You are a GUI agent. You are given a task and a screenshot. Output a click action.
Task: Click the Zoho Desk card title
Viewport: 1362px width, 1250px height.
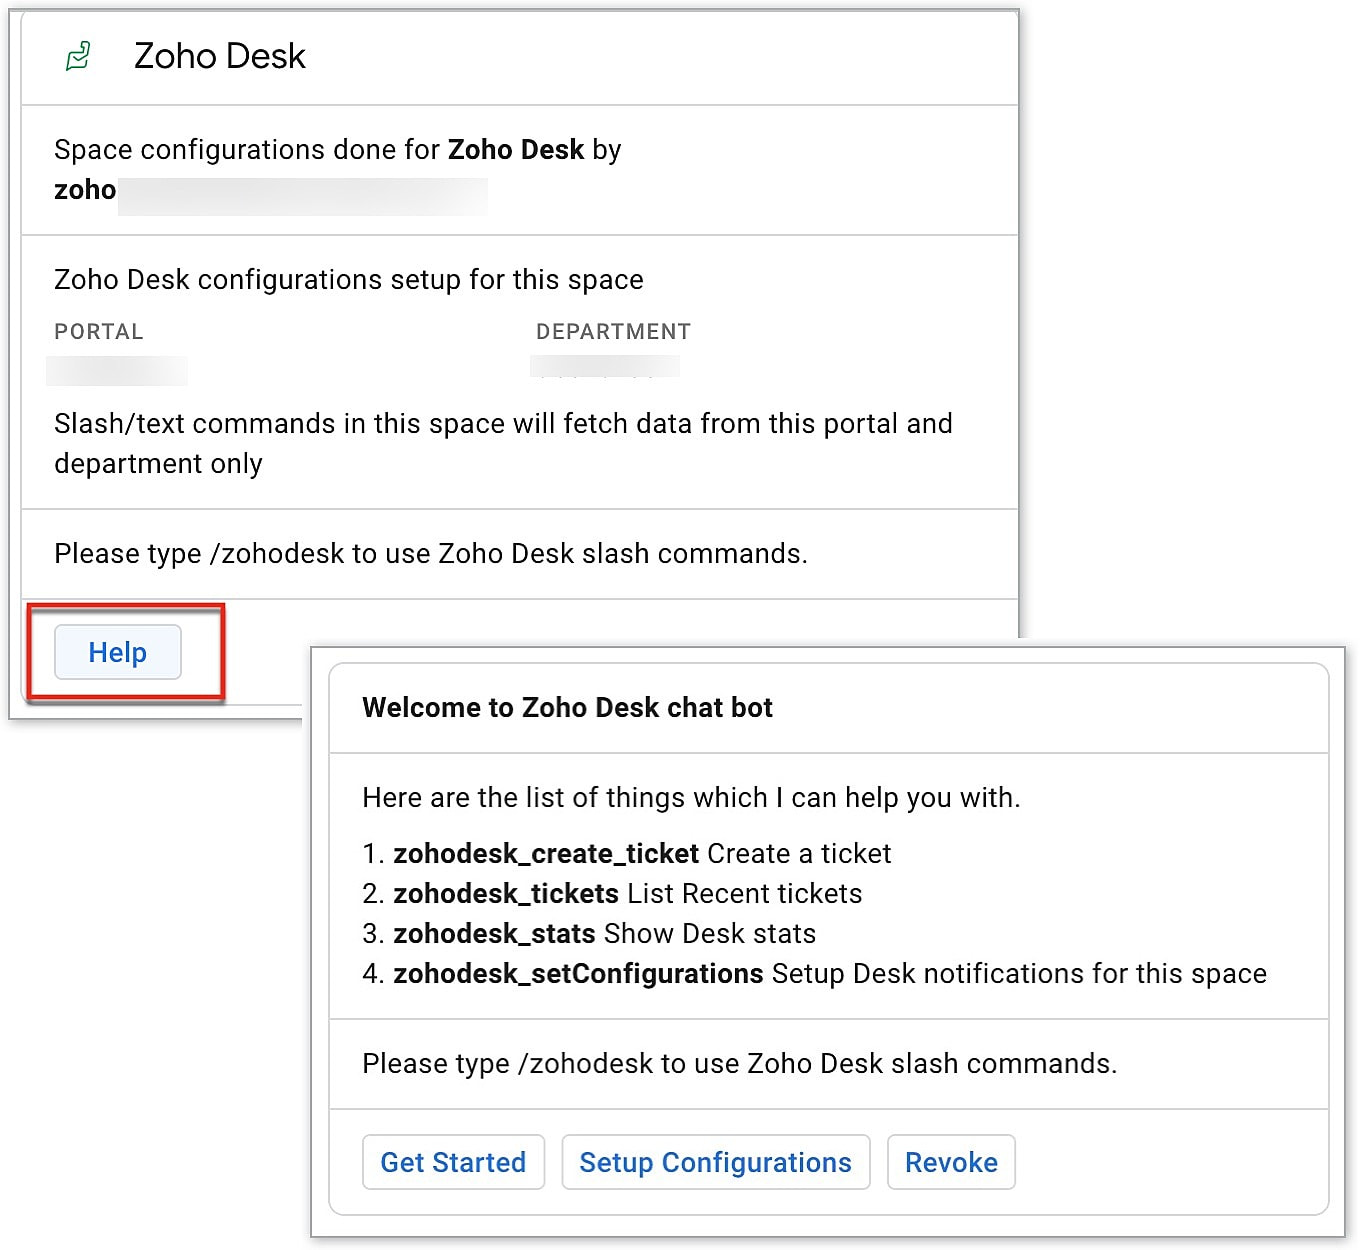(x=220, y=56)
